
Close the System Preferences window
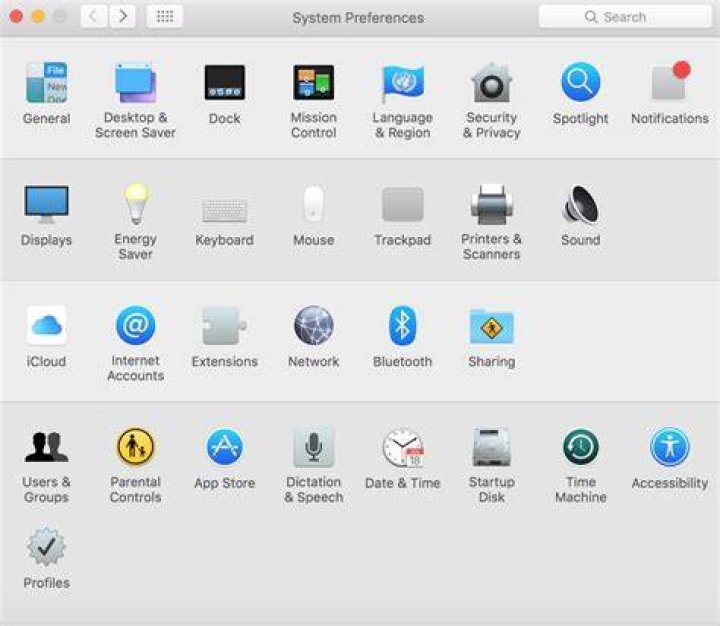click(x=16, y=17)
